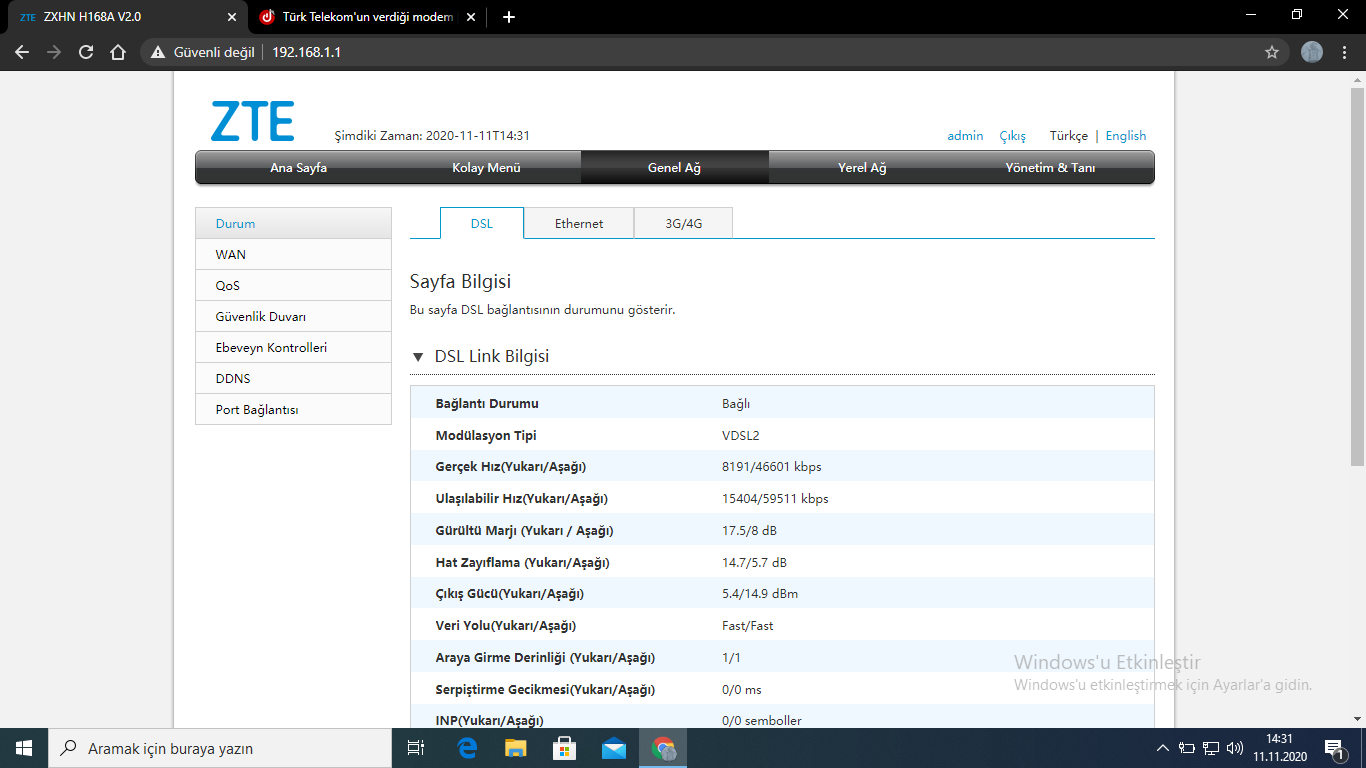Launch Microsoft Edge from the taskbar
Image resolution: width=1366 pixels, height=768 pixels.
coord(466,748)
